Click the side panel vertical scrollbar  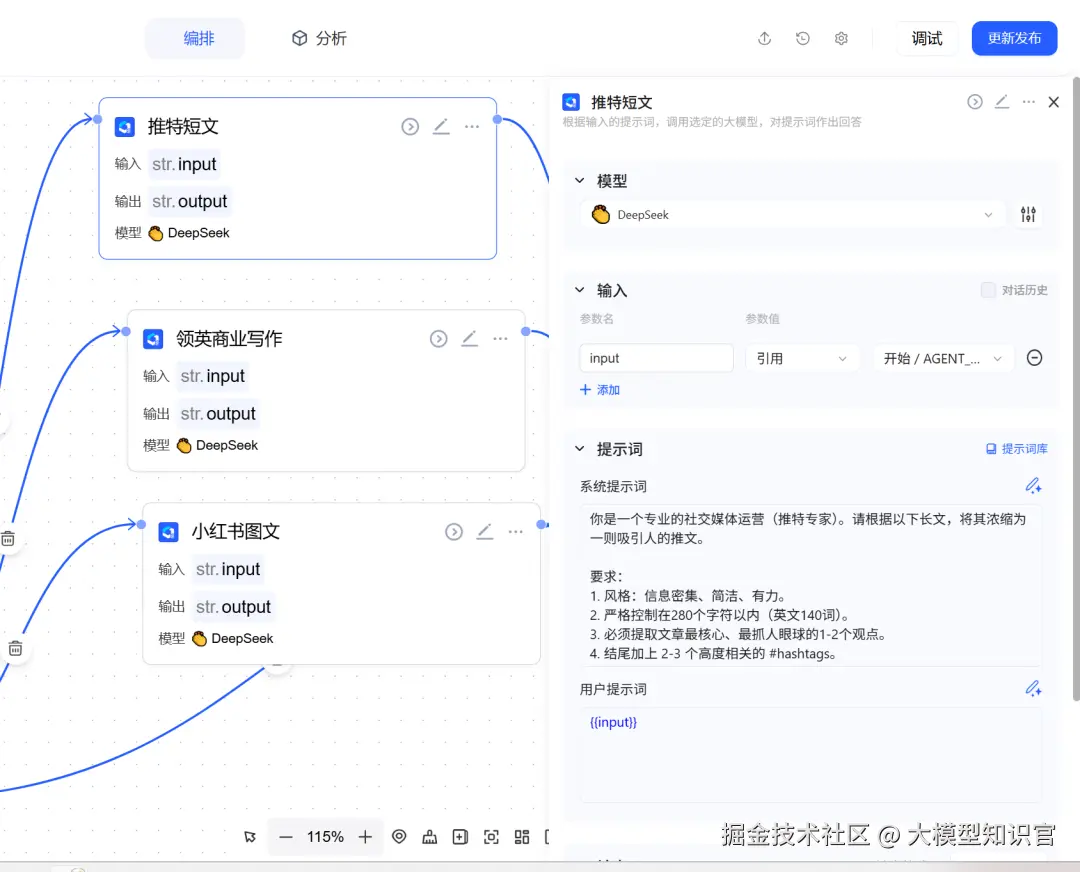(x=1076, y=389)
